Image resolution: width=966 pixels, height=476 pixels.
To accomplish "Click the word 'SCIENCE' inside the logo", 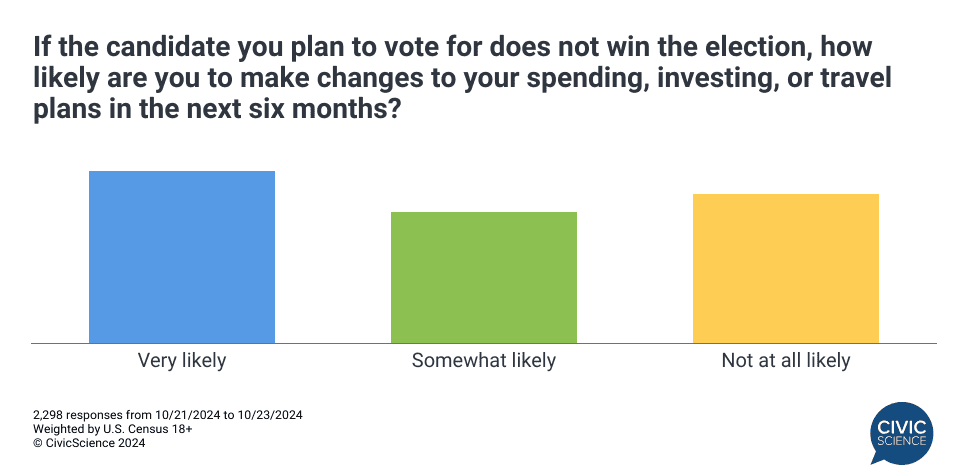I will (901, 441).
